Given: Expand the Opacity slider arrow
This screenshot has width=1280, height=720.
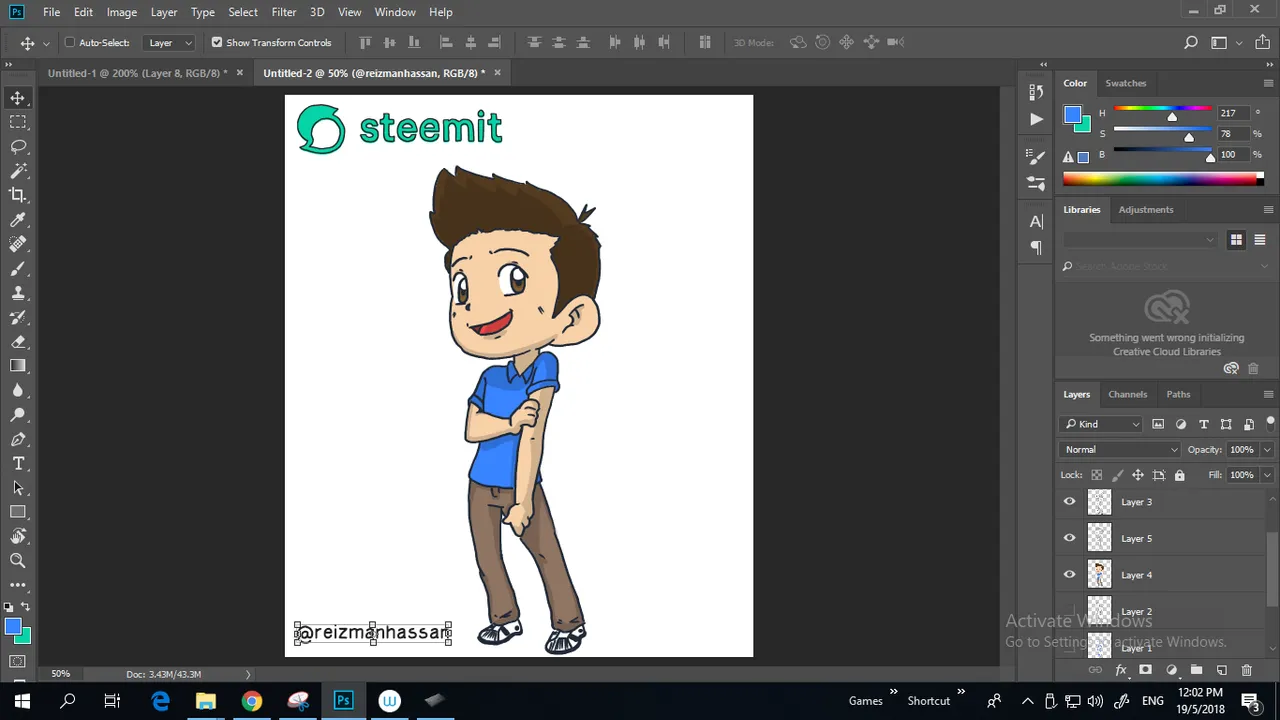Looking at the screenshot, I should point(1267,449).
